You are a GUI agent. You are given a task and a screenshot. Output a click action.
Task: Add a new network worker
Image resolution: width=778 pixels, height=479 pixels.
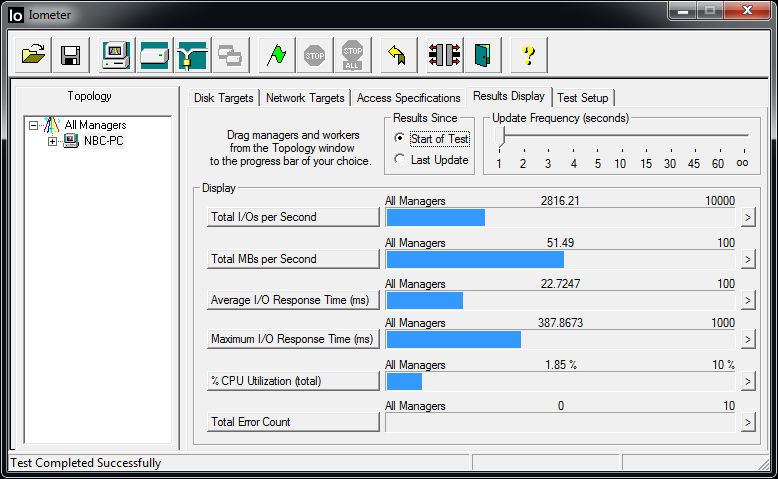coord(193,55)
